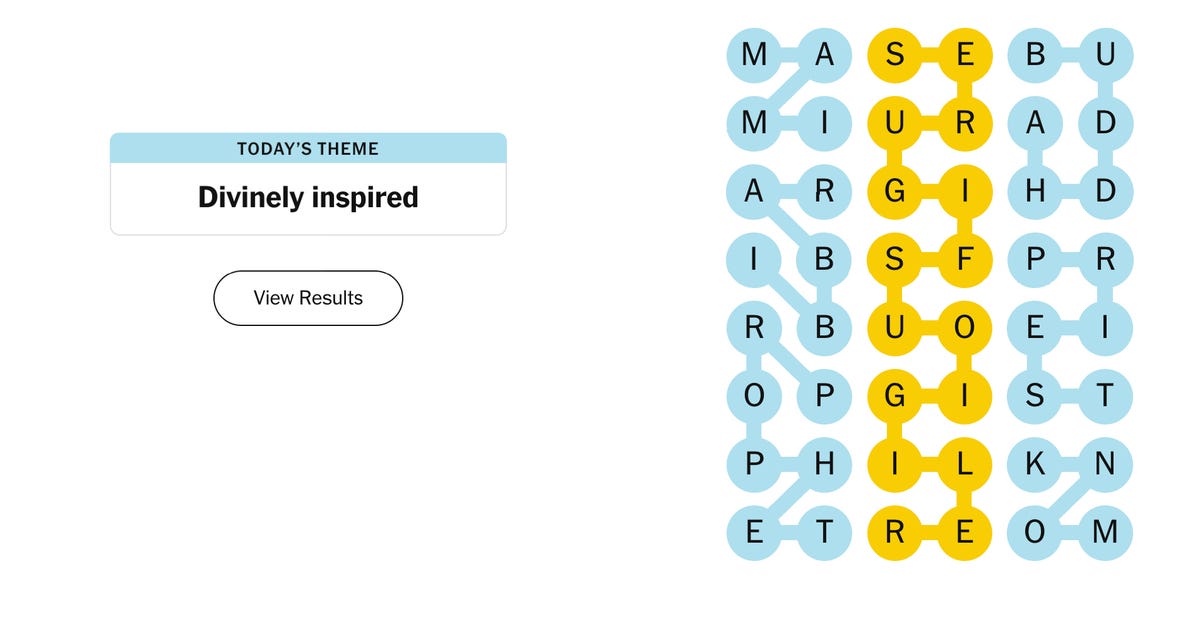Select the O tile in MONK
Viewport: 1200px width, 621px height.
[1035, 532]
